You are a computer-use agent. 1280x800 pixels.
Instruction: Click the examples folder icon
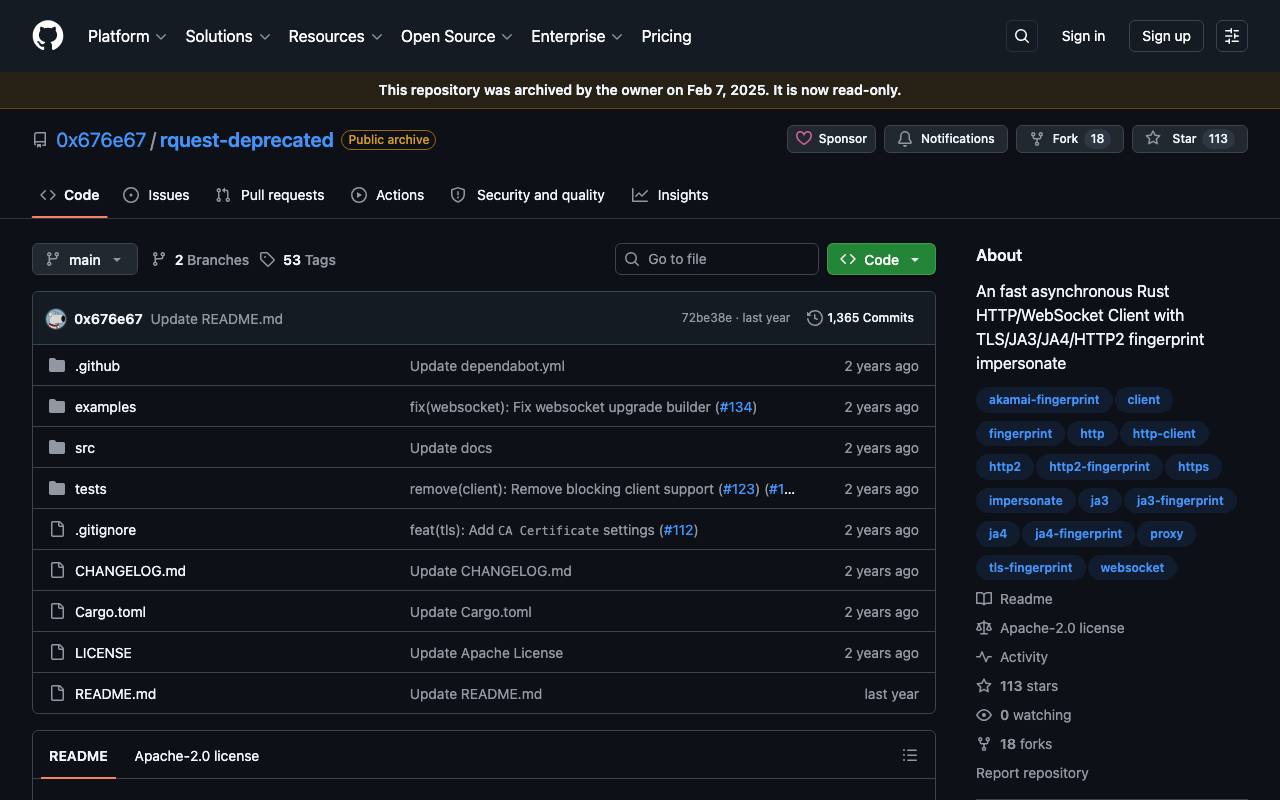point(57,407)
